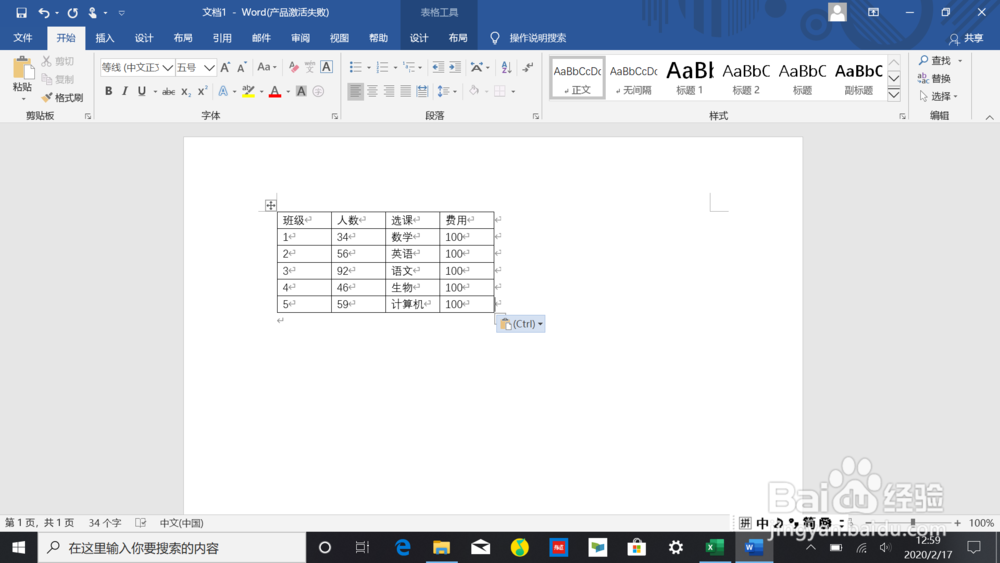Screen dimensions: 1000x563
Task: Click the character shading icon
Action: point(301,91)
